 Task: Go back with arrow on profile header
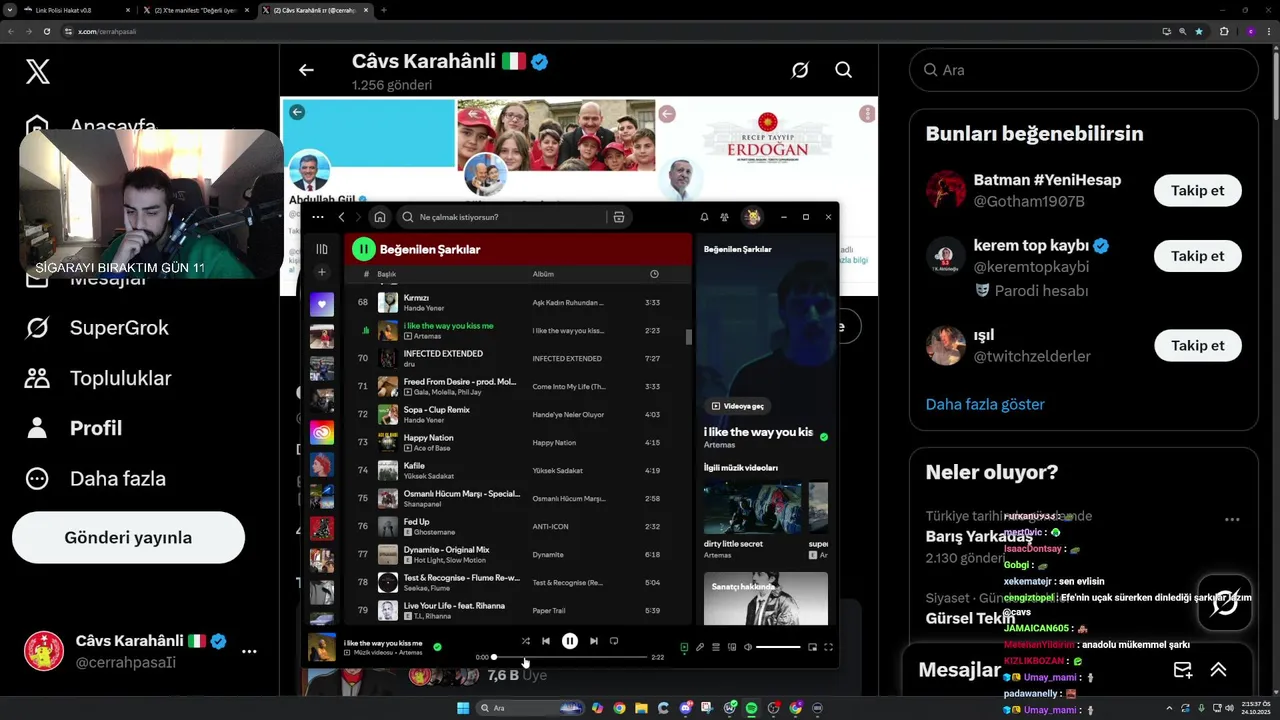pyautogui.click(x=306, y=70)
